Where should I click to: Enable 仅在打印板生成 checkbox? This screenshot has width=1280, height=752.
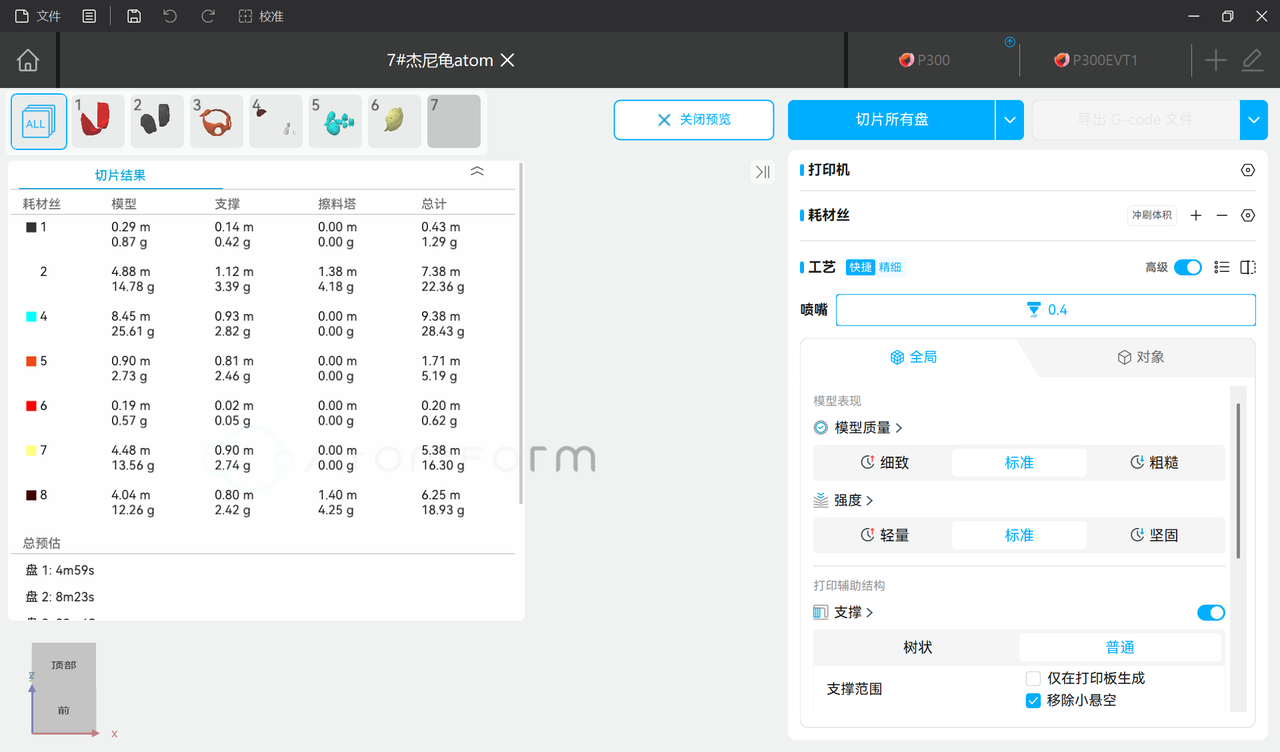click(1034, 678)
